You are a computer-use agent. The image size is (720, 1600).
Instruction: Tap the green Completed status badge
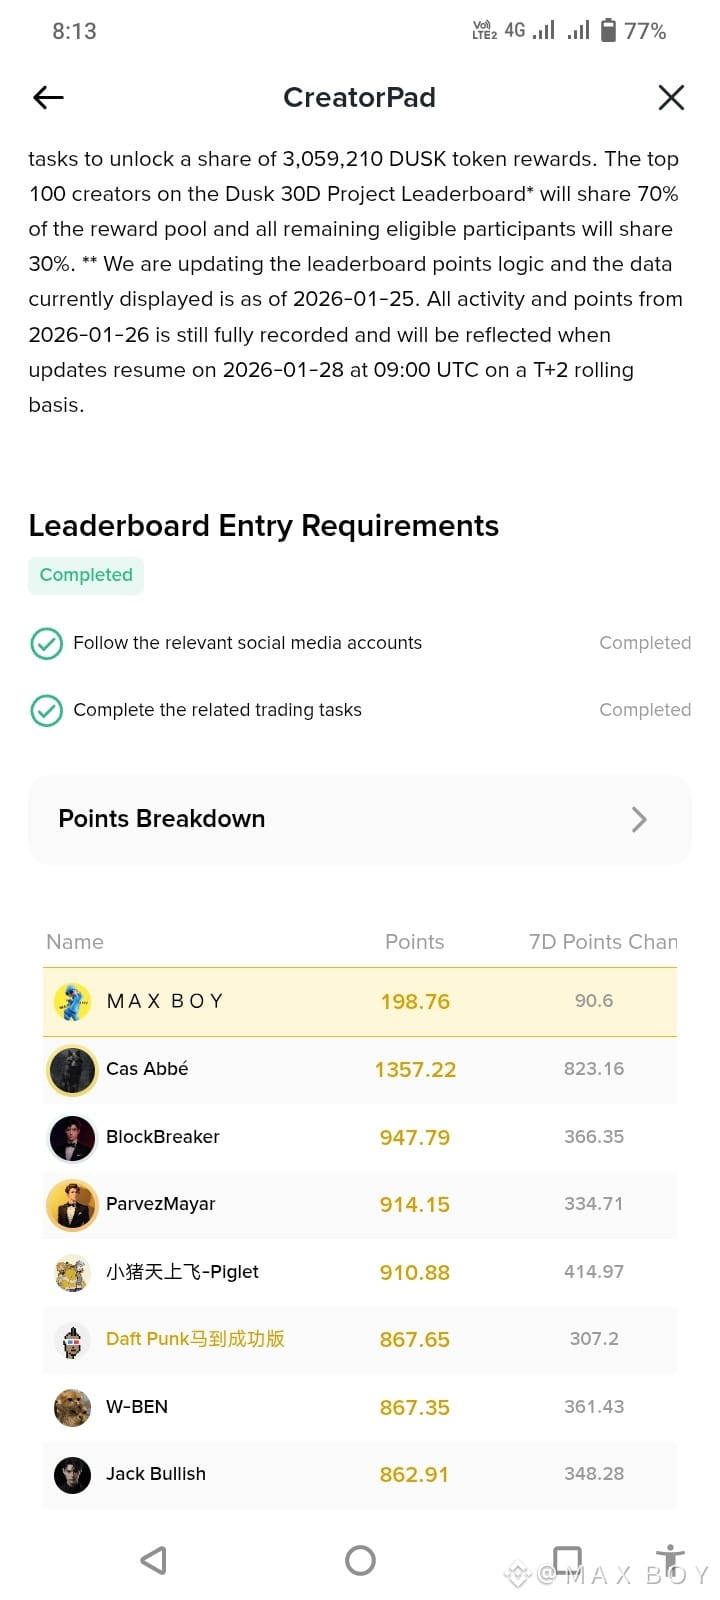86,575
